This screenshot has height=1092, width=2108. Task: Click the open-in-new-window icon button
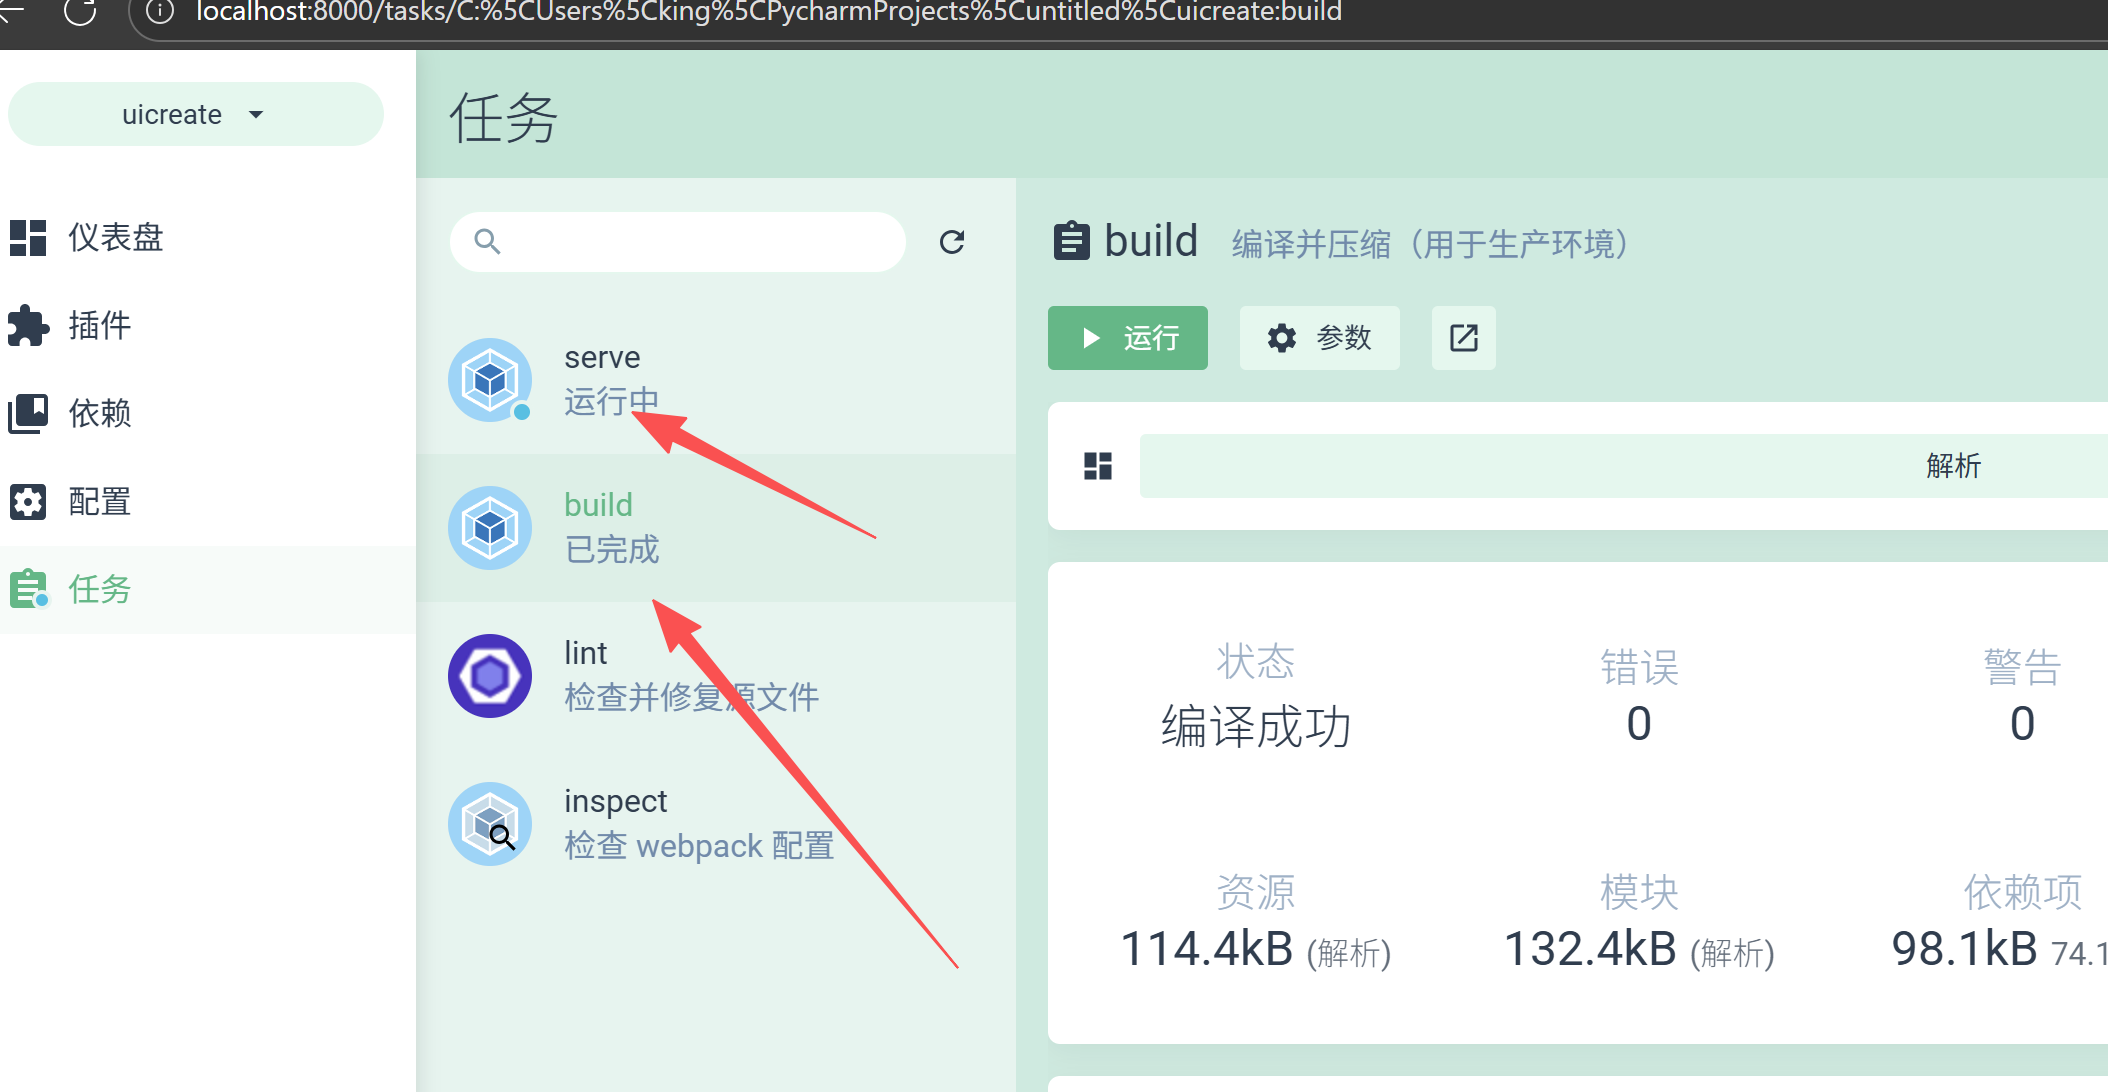click(1463, 338)
